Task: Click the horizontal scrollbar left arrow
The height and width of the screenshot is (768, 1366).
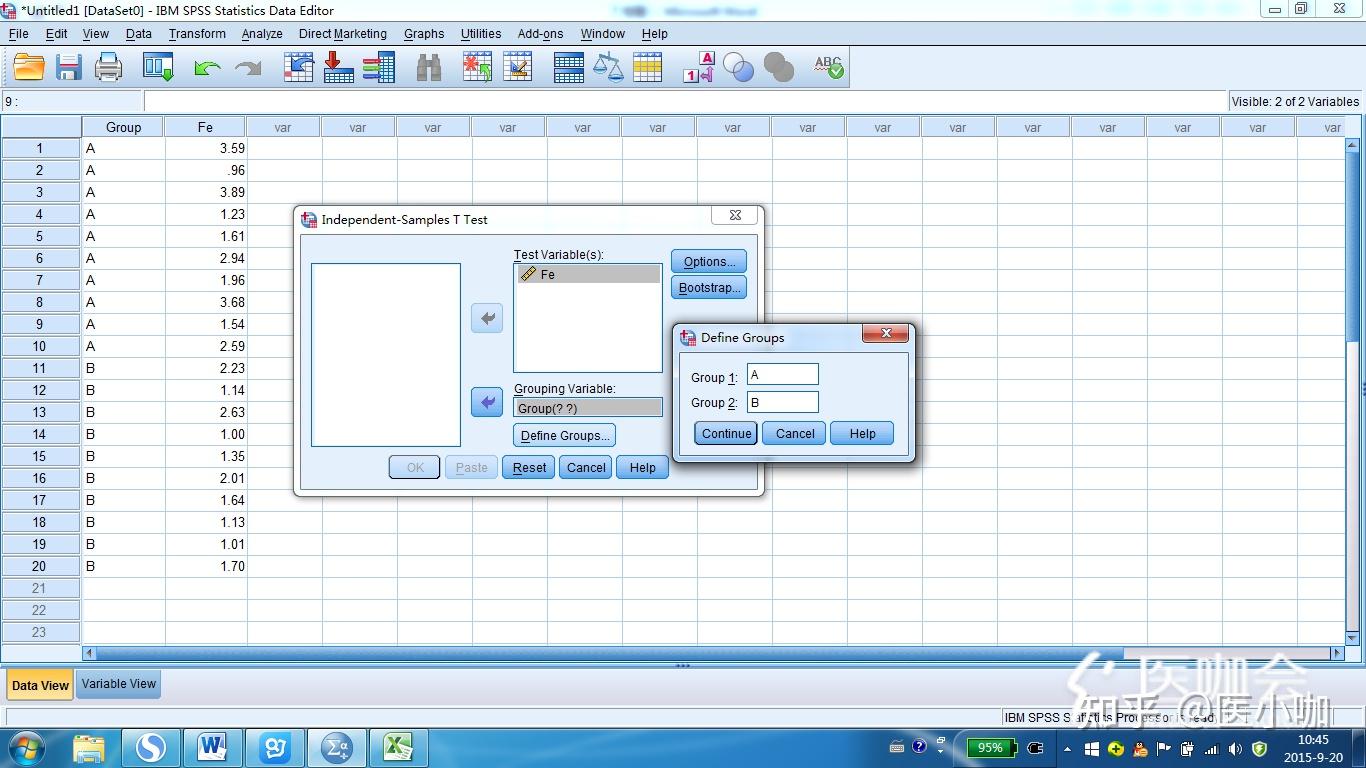Action: pyautogui.click(x=89, y=653)
